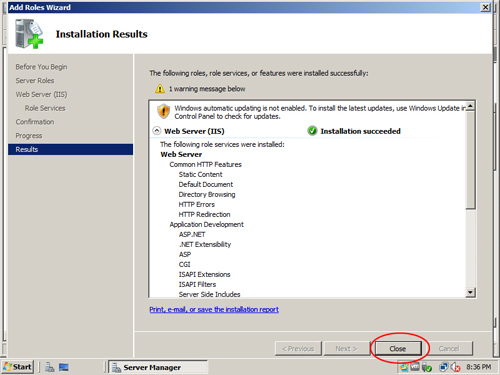Click the network connection tray icon
Image resolution: width=500 pixels, height=375 pixels.
point(444,367)
